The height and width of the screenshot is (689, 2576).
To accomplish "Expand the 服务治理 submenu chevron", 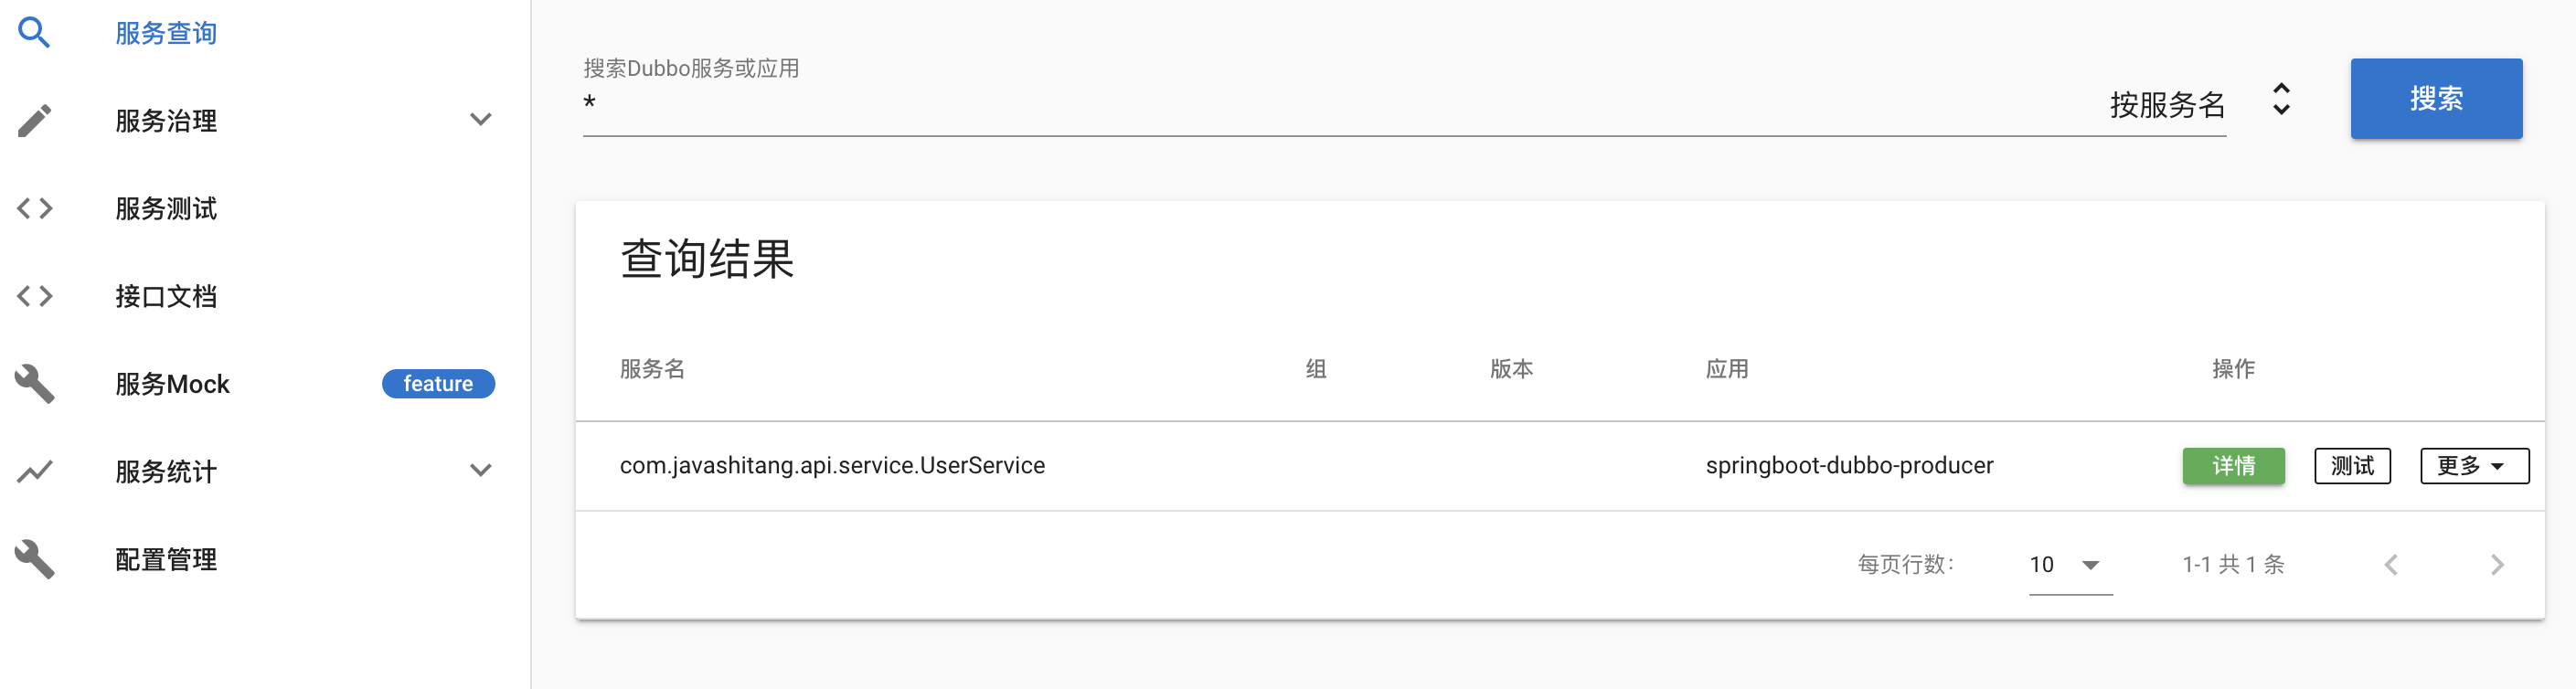I will pyautogui.click(x=481, y=120).
